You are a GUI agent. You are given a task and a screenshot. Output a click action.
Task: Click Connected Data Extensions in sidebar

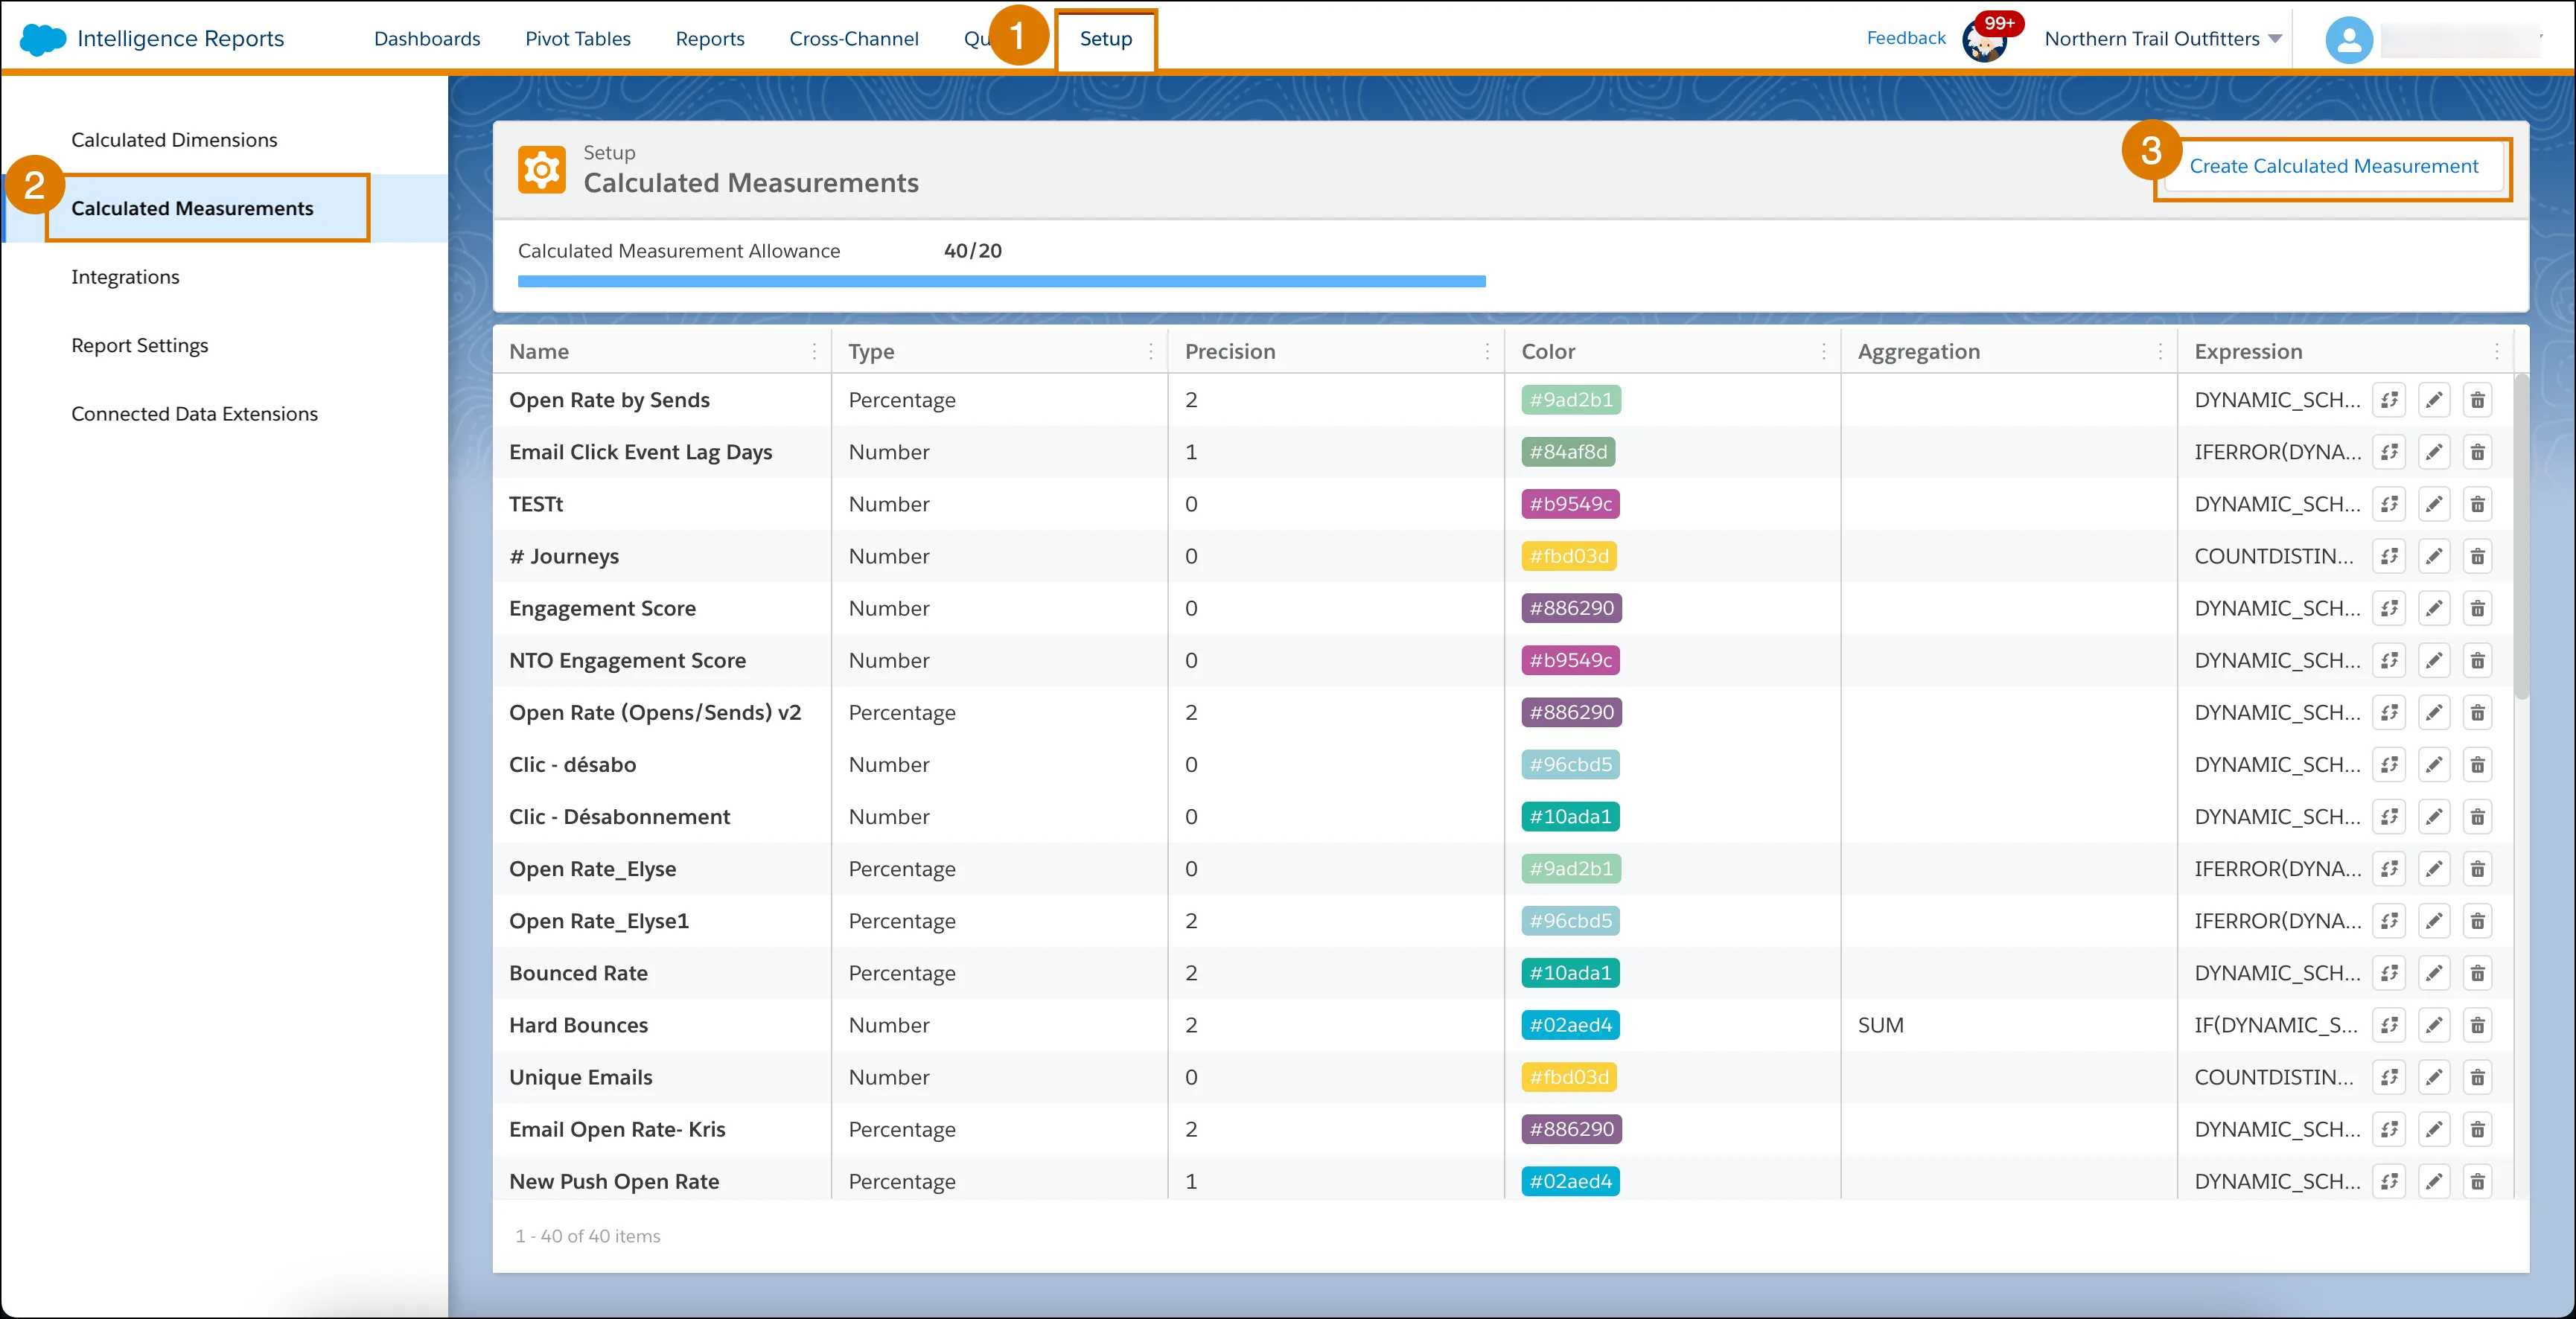pos(195,412)
